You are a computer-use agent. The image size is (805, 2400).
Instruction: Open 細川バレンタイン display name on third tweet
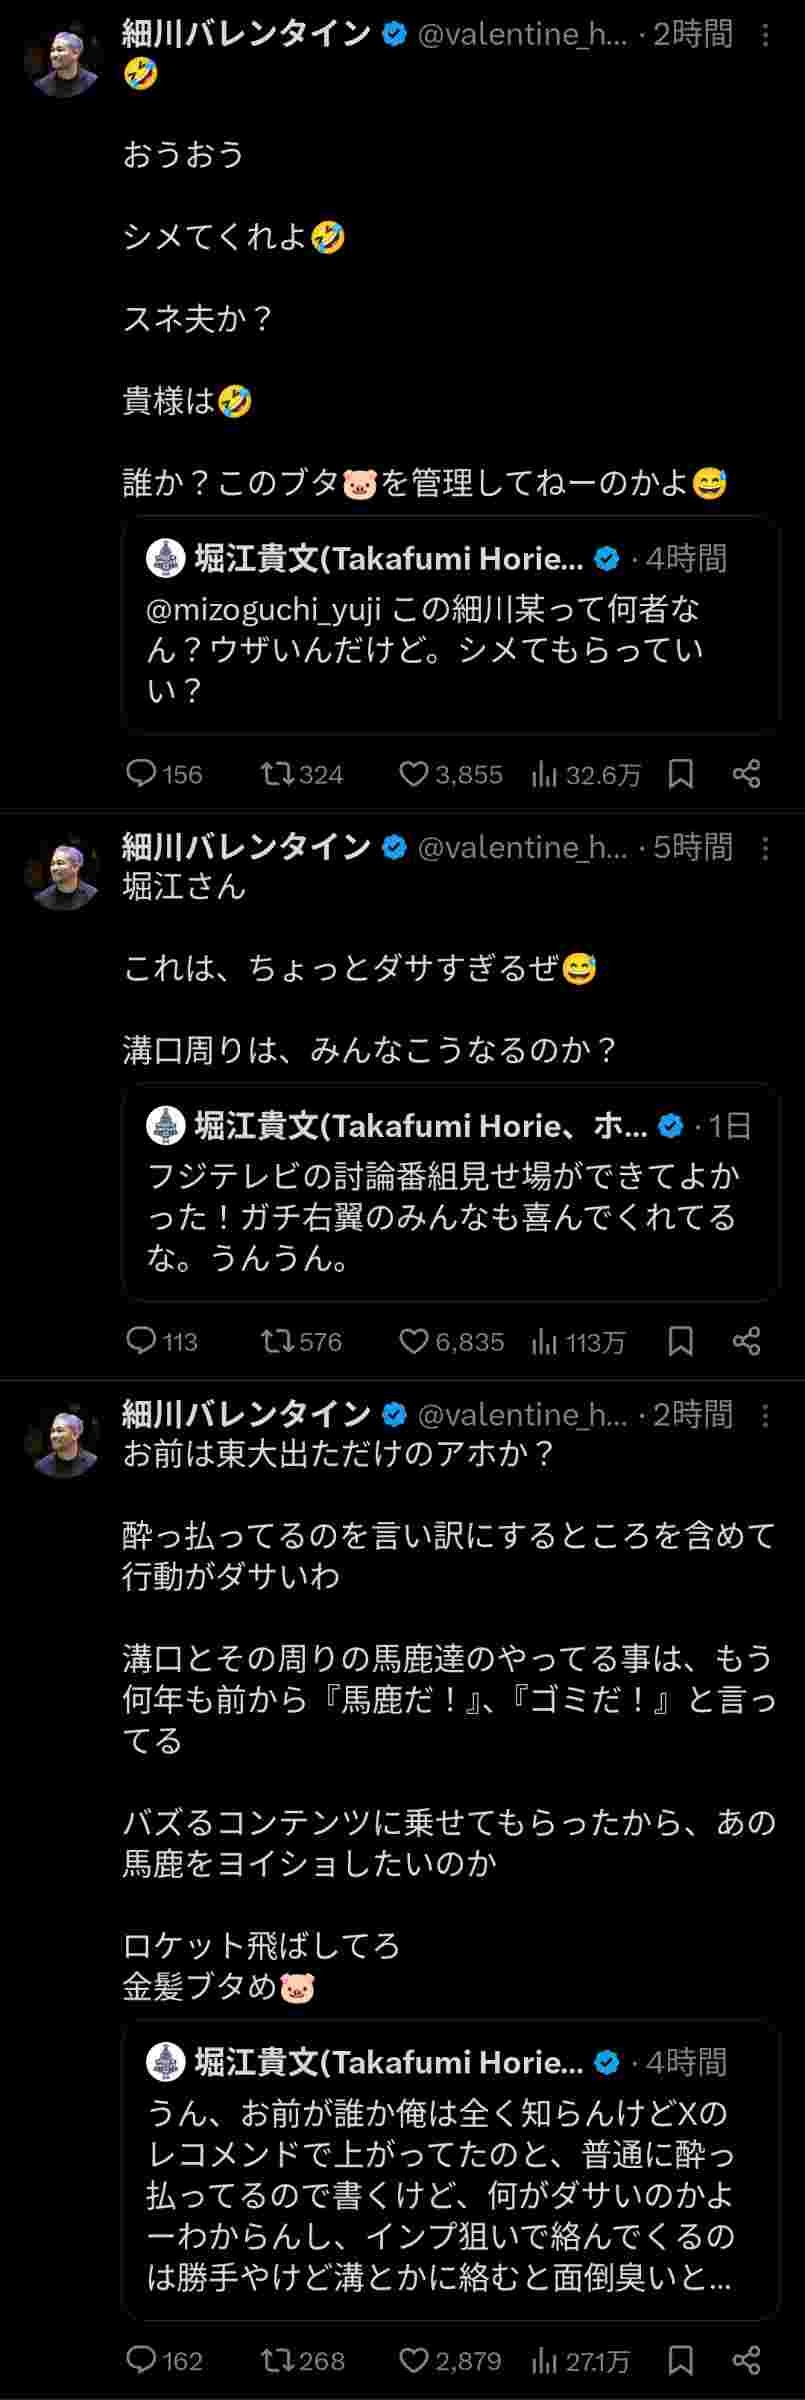[x=246, y=1414]
